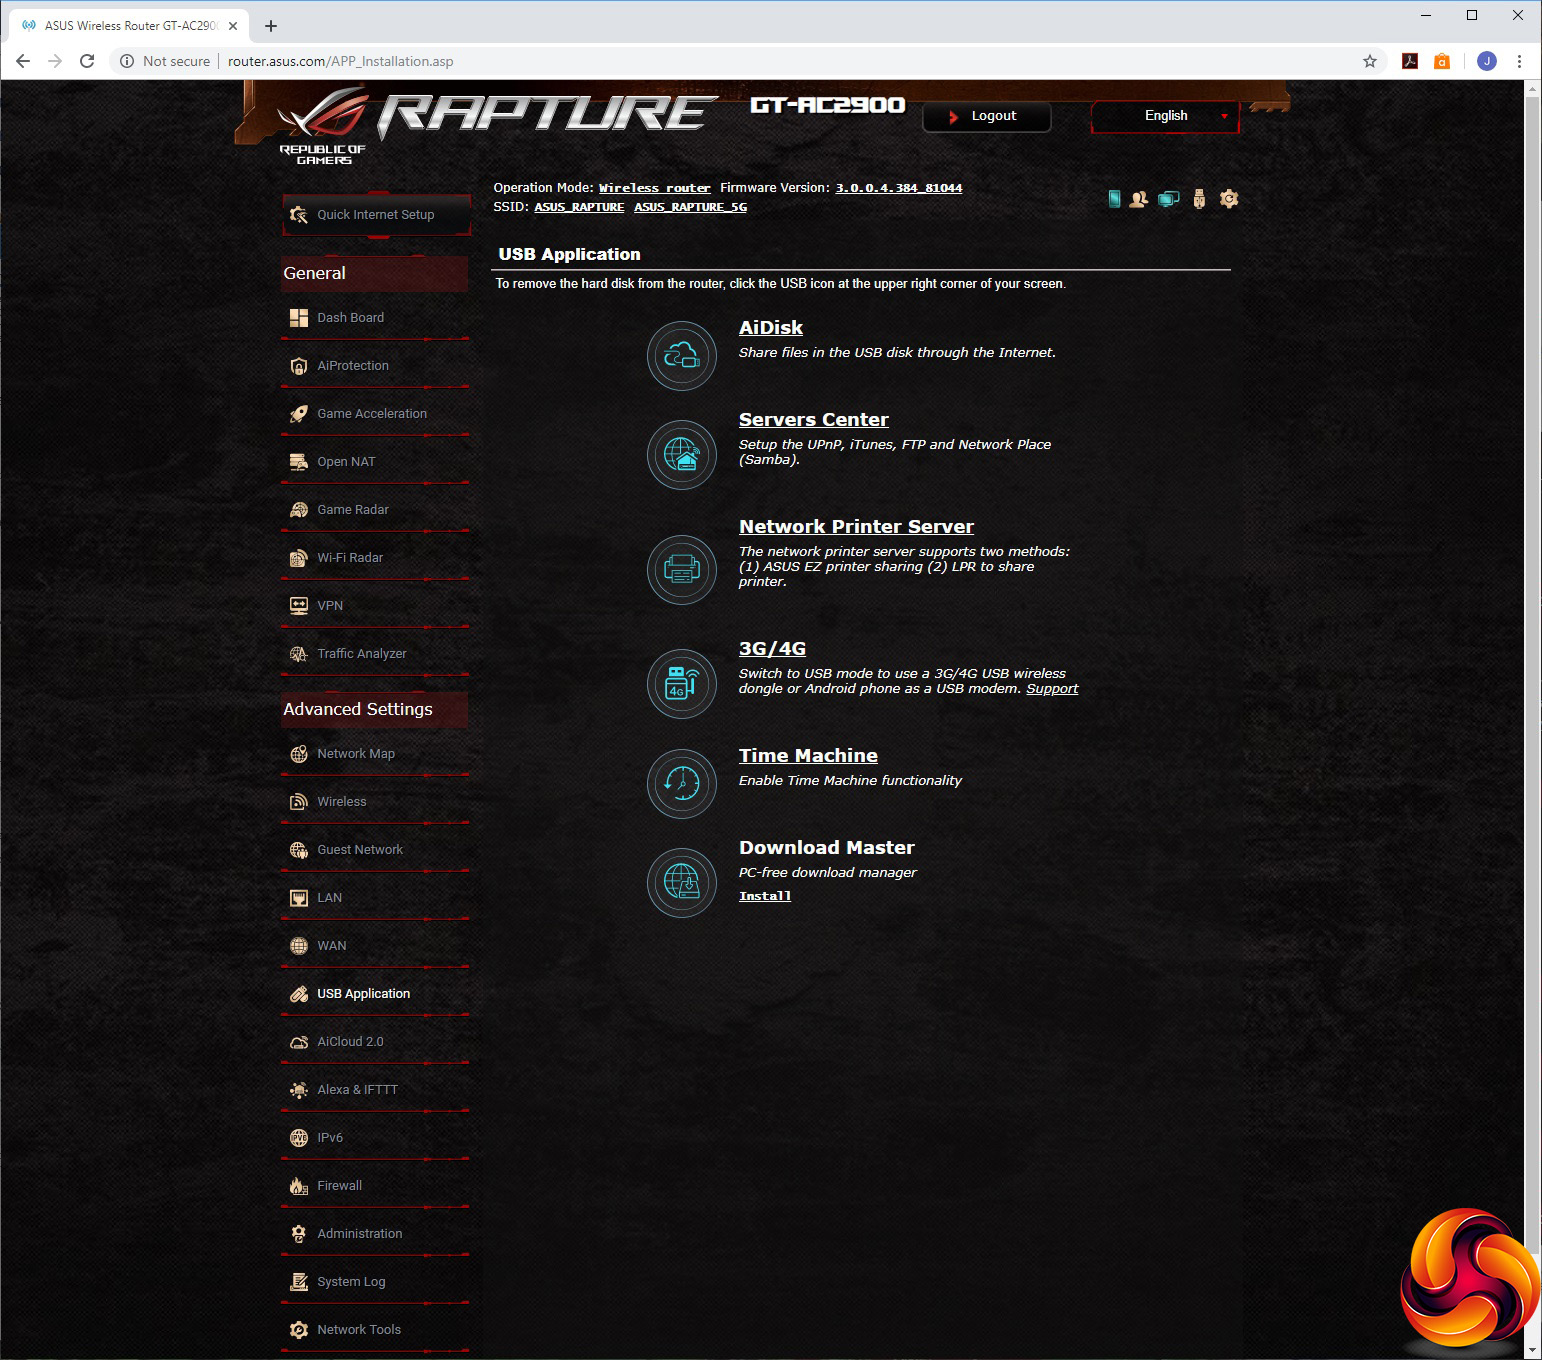Click the Support link for 3G/4G
This screenshot has height=1360, width=1542.
tap(1052, 689)
